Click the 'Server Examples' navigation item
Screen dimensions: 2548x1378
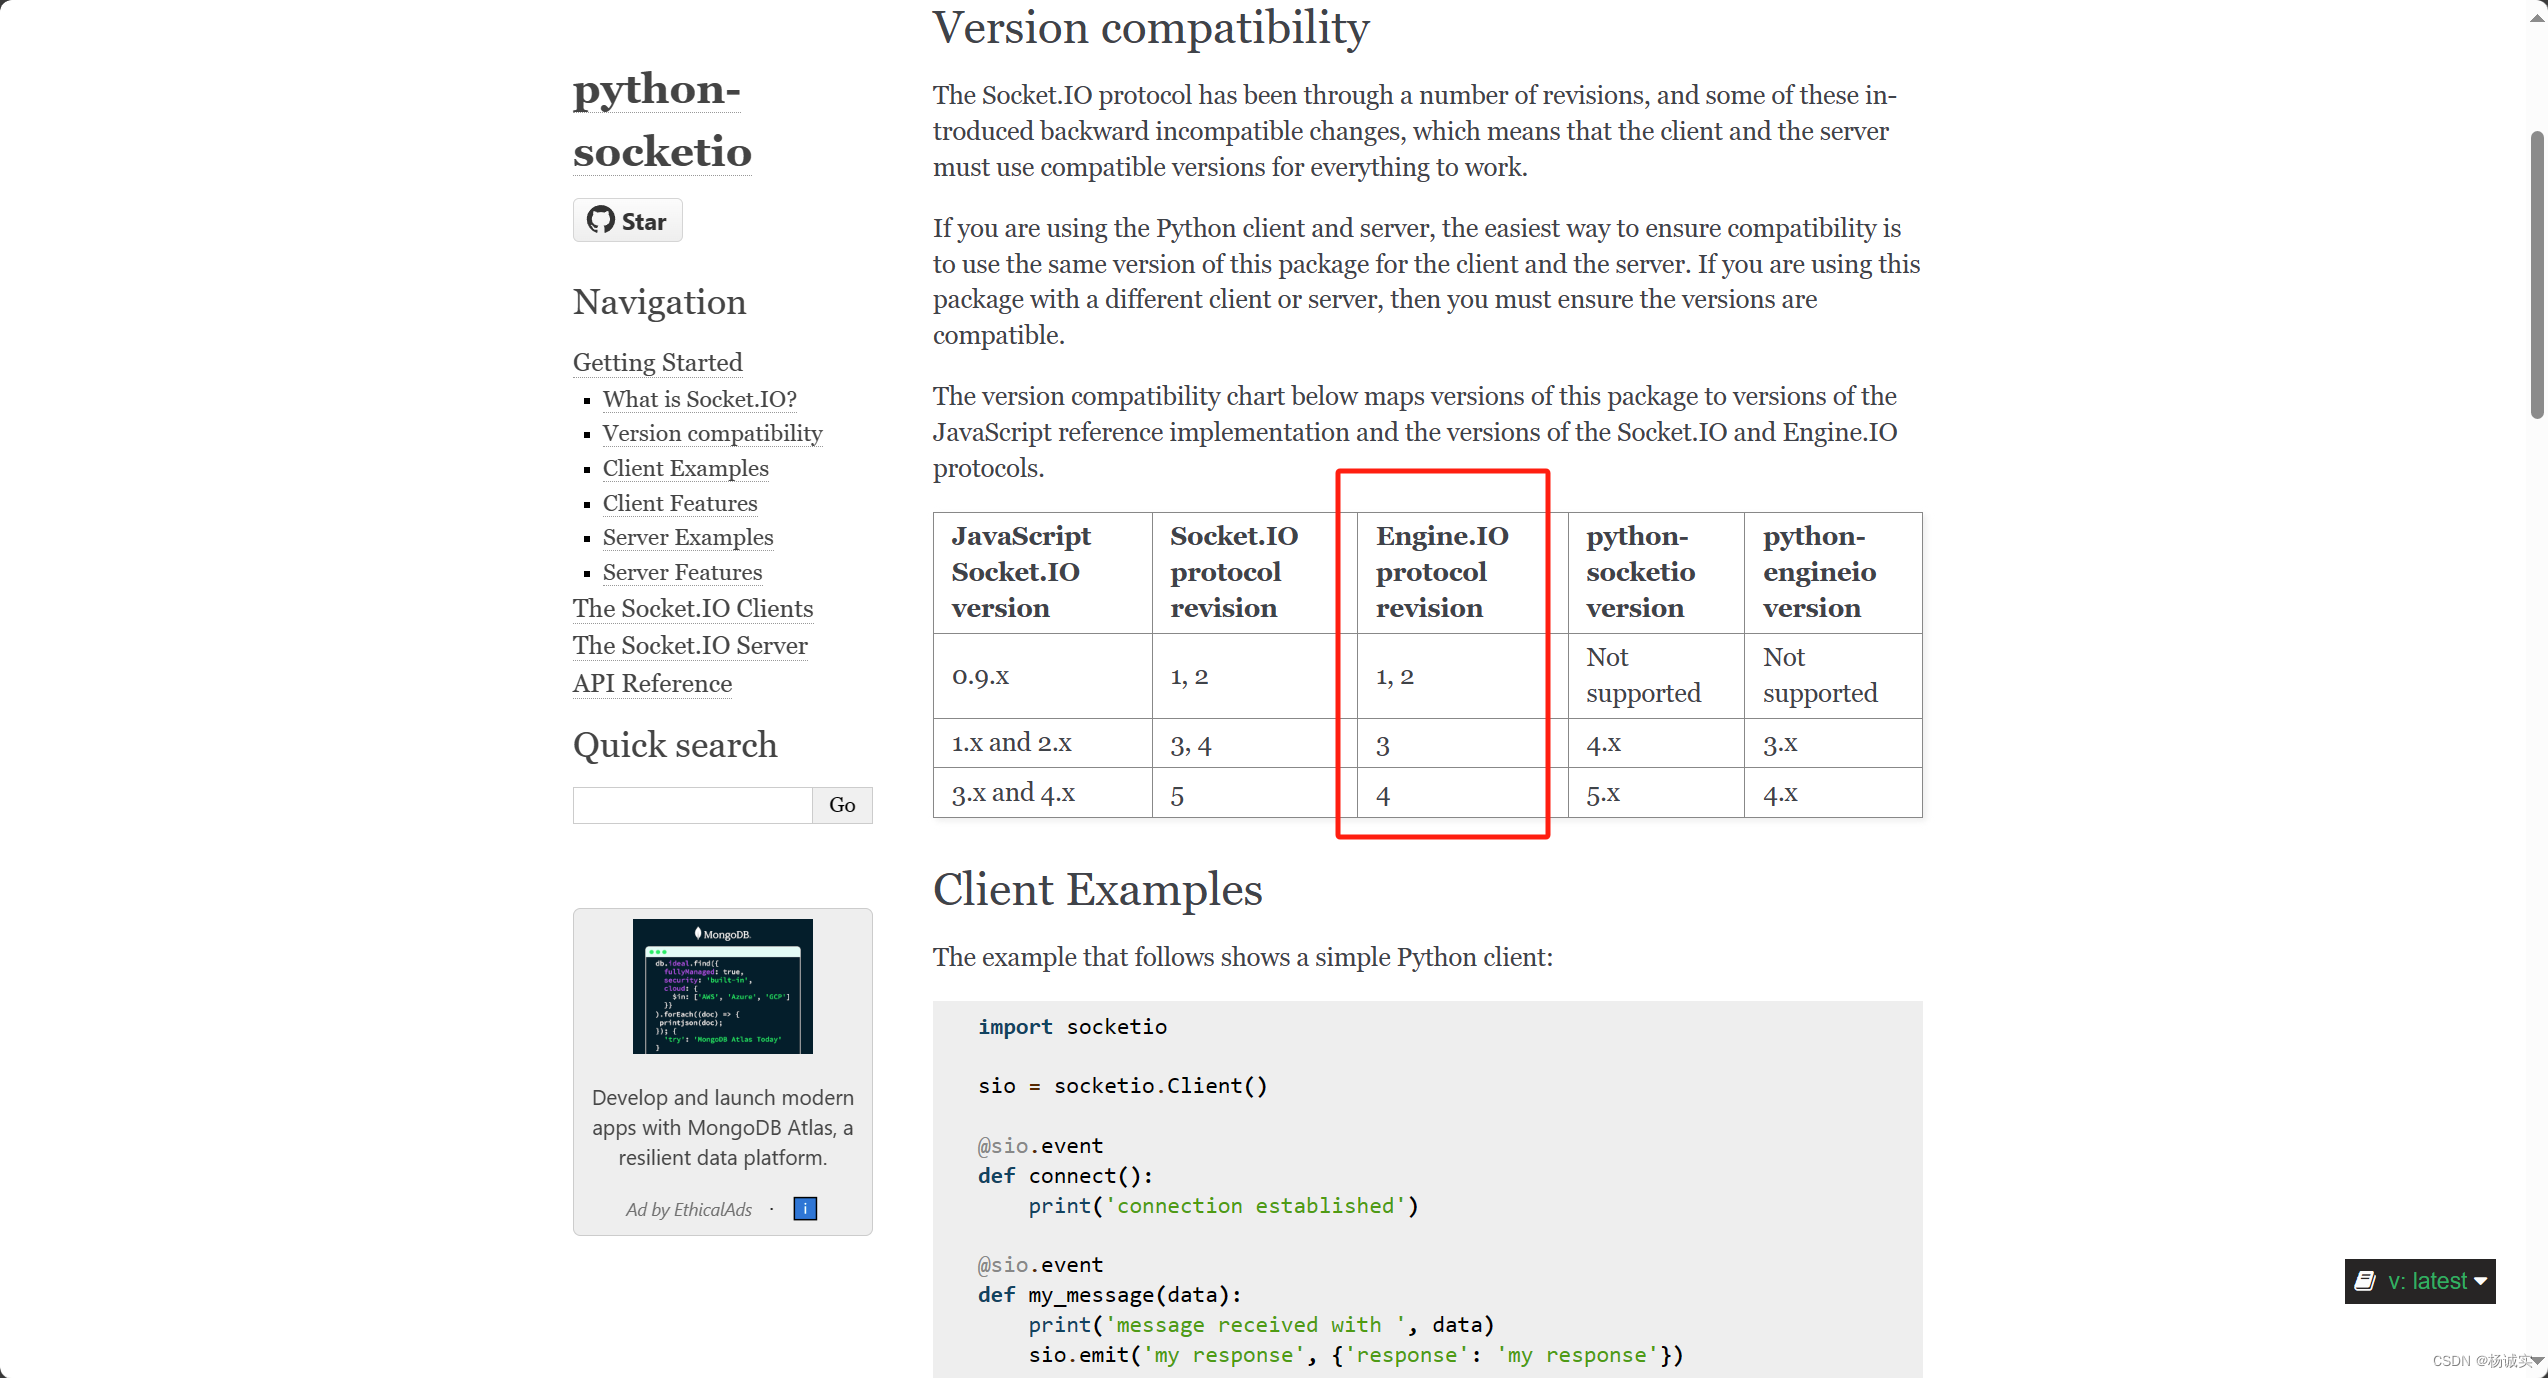click(687, 536)
